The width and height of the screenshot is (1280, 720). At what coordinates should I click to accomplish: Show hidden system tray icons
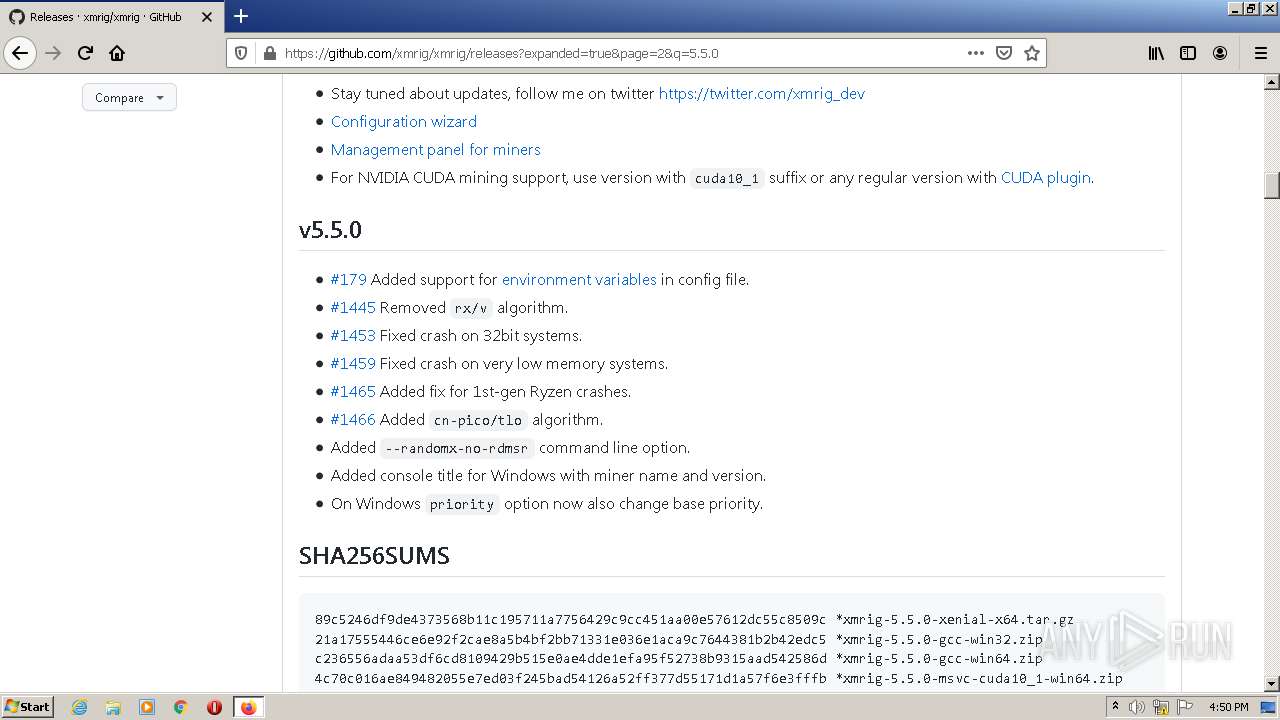[x=1118, y=707]
